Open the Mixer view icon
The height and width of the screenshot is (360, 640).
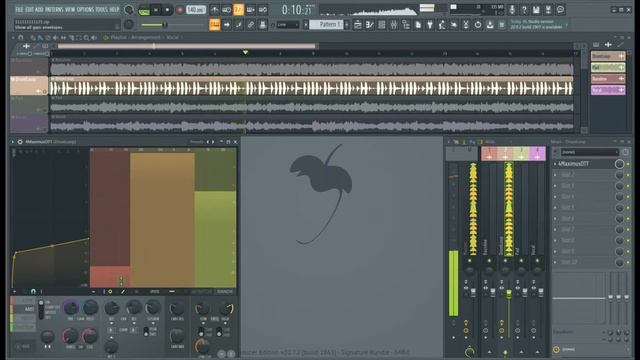tap(393, 25)
